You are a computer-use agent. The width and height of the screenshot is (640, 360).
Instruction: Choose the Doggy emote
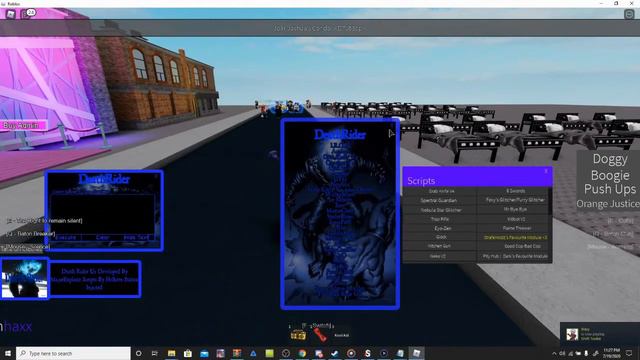(x=610, y=159)
